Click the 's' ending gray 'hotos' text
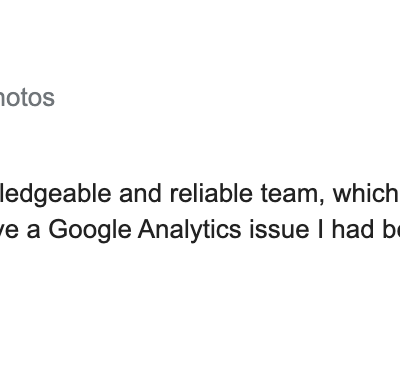This screenshot has height=386, width=400. (48, 99)
